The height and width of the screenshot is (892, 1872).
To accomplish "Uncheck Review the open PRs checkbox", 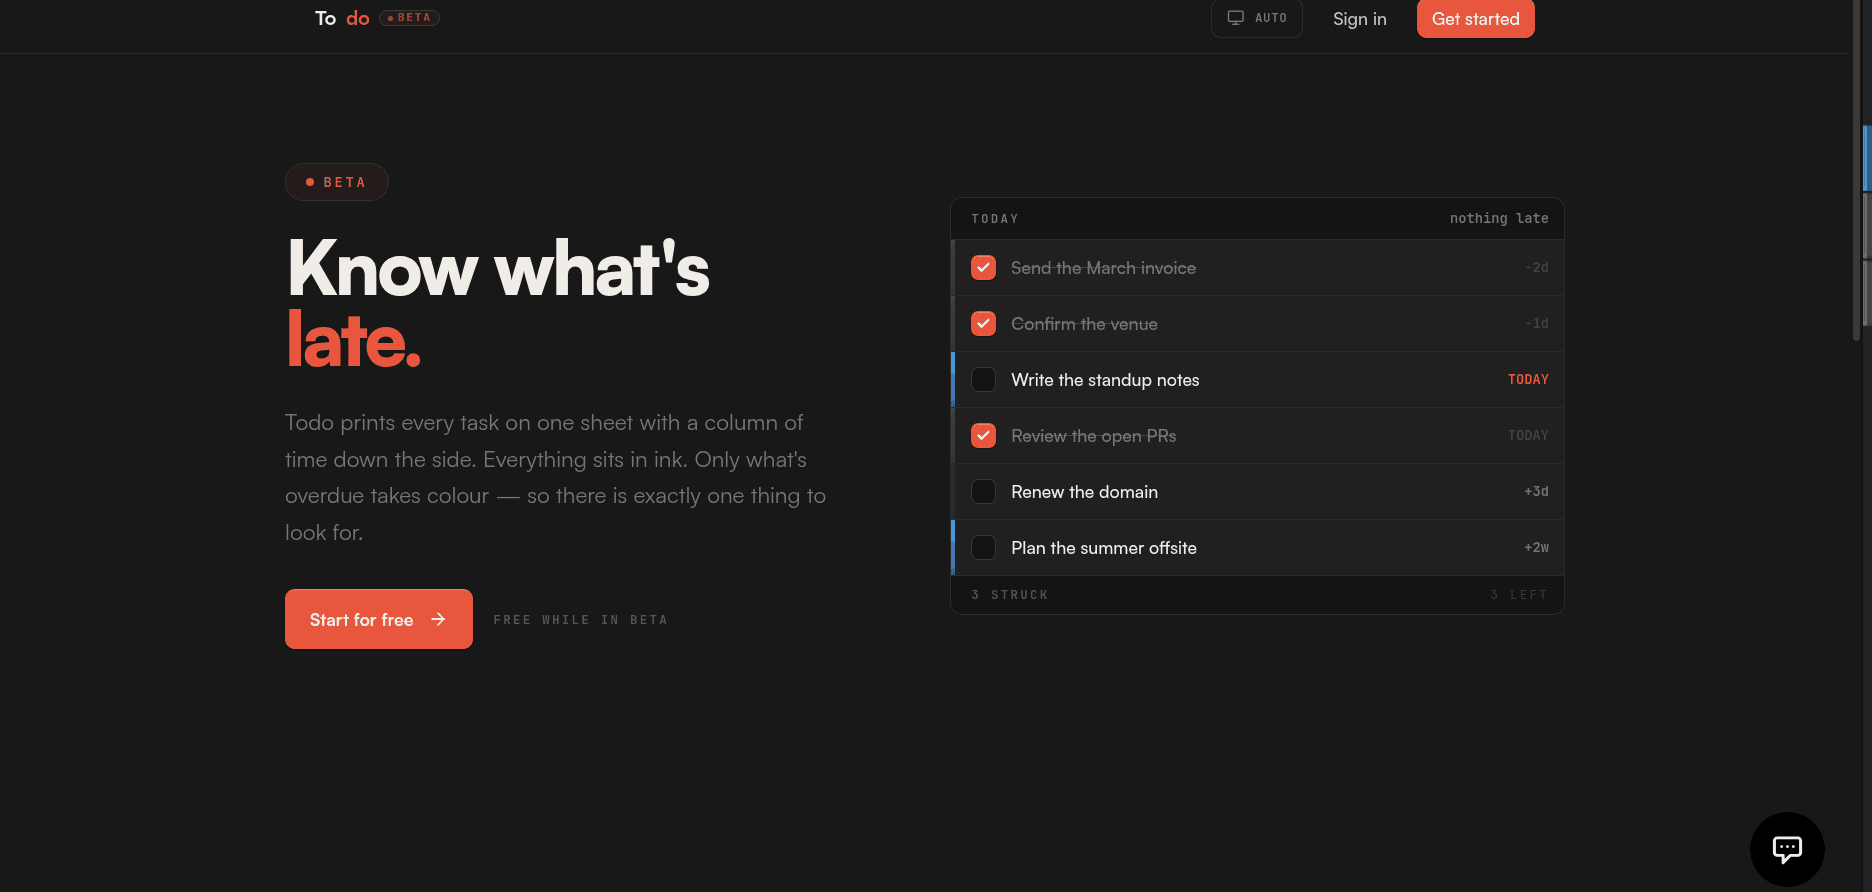I will tap(984, 436).
